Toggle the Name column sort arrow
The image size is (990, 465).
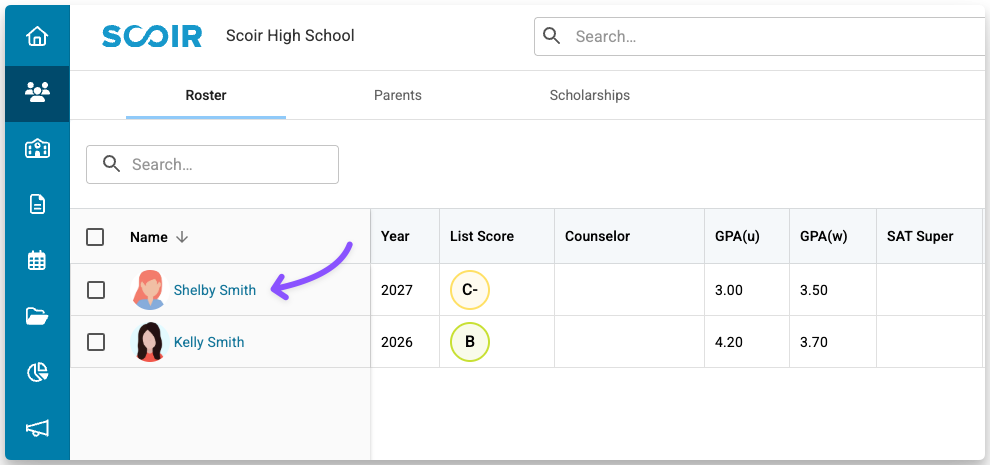point(182,237)
